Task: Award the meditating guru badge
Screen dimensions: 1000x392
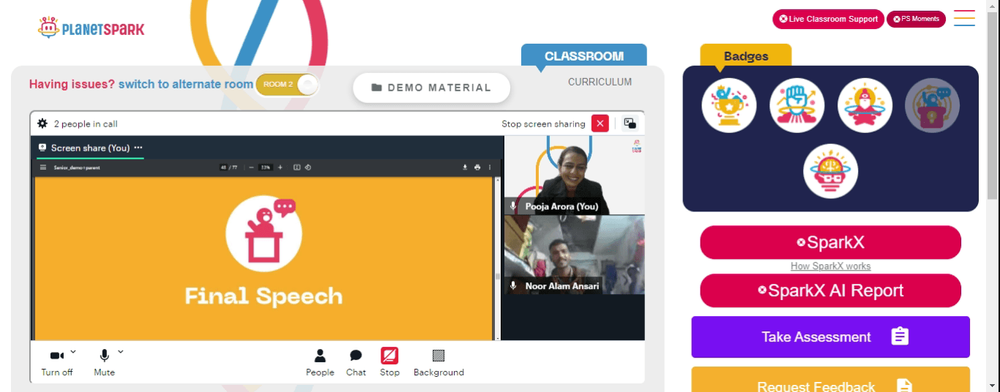Action: tap(865, 105)
